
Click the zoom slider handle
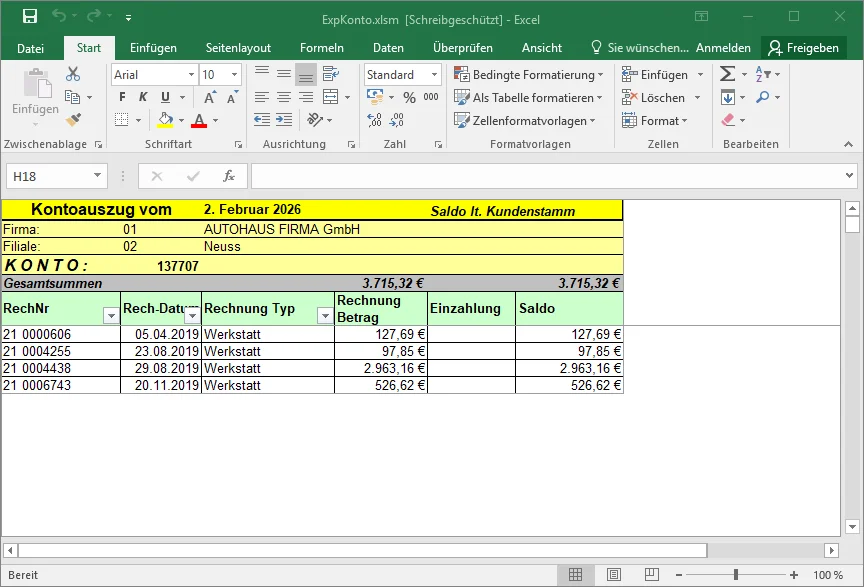click(736, 575)
